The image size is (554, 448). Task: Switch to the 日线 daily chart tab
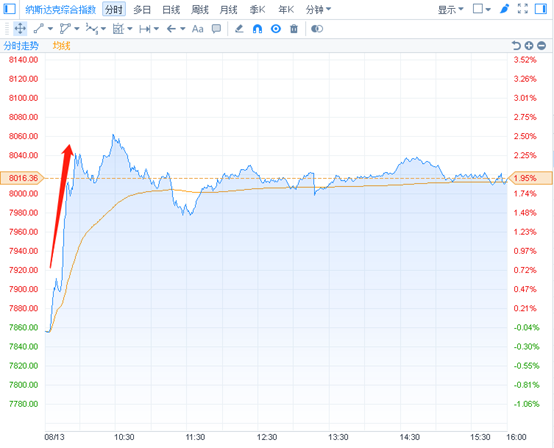(171, 10)
